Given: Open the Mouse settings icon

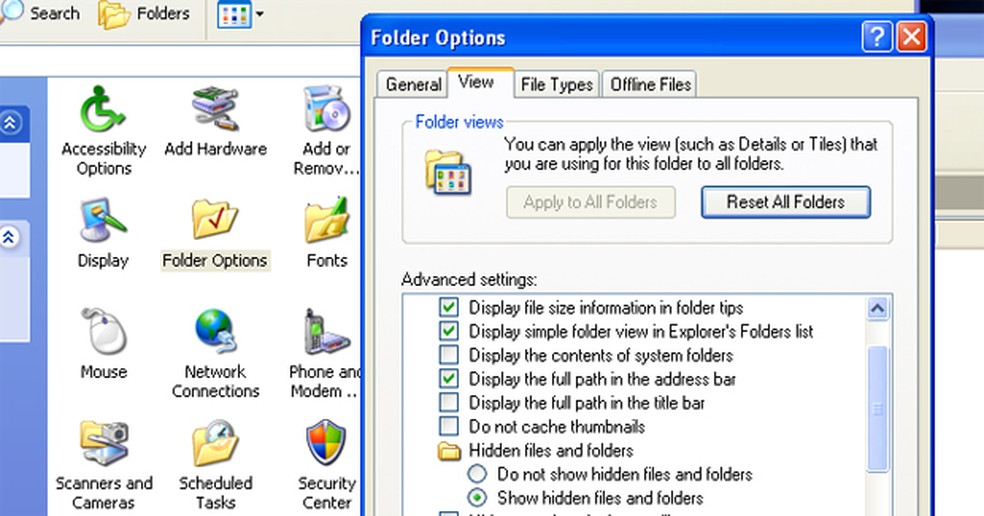Looking at the screenshot, I should [x=104, y=331].
